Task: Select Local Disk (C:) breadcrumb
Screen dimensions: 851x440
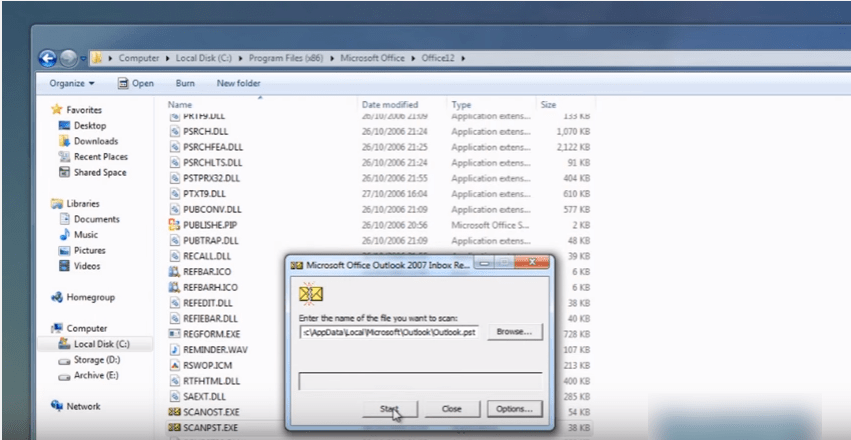Action: (204, 58)
